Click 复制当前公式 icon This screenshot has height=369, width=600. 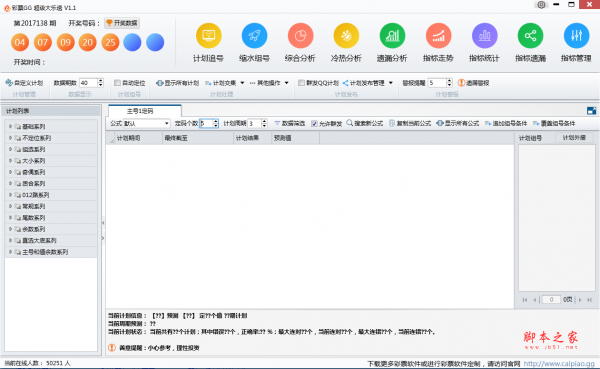coord(392,123)
